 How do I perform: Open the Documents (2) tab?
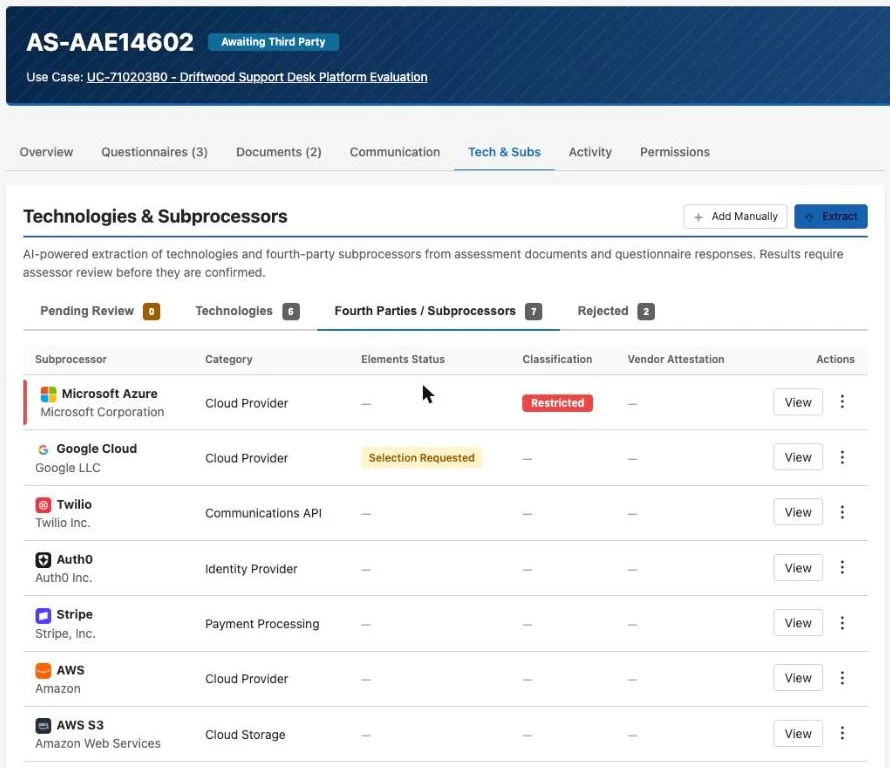[279, 152]
